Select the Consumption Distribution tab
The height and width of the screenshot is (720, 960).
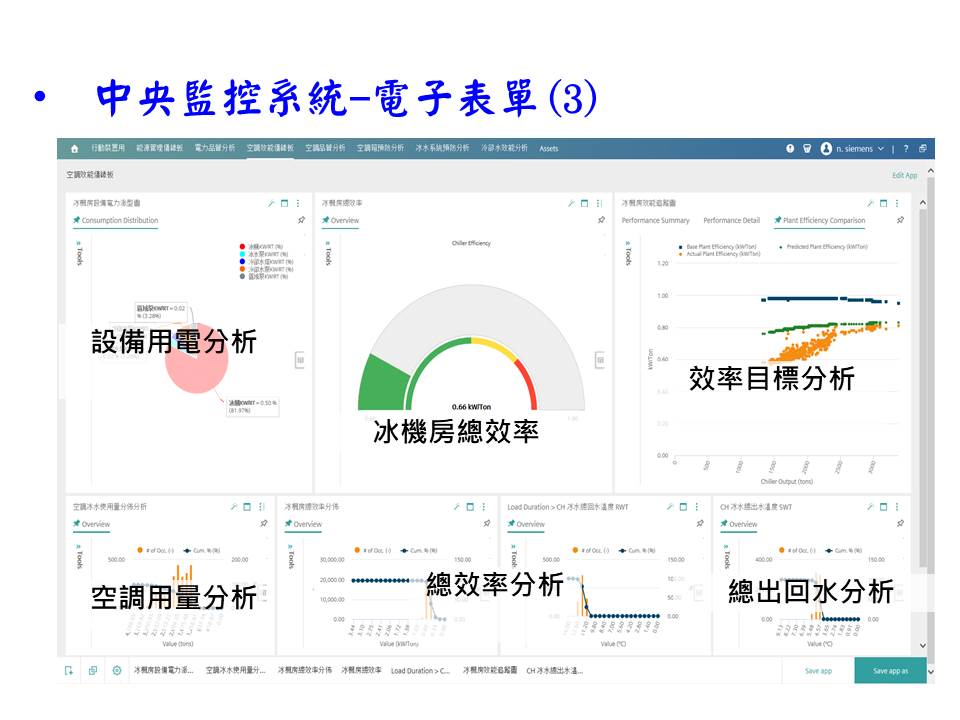116,220
